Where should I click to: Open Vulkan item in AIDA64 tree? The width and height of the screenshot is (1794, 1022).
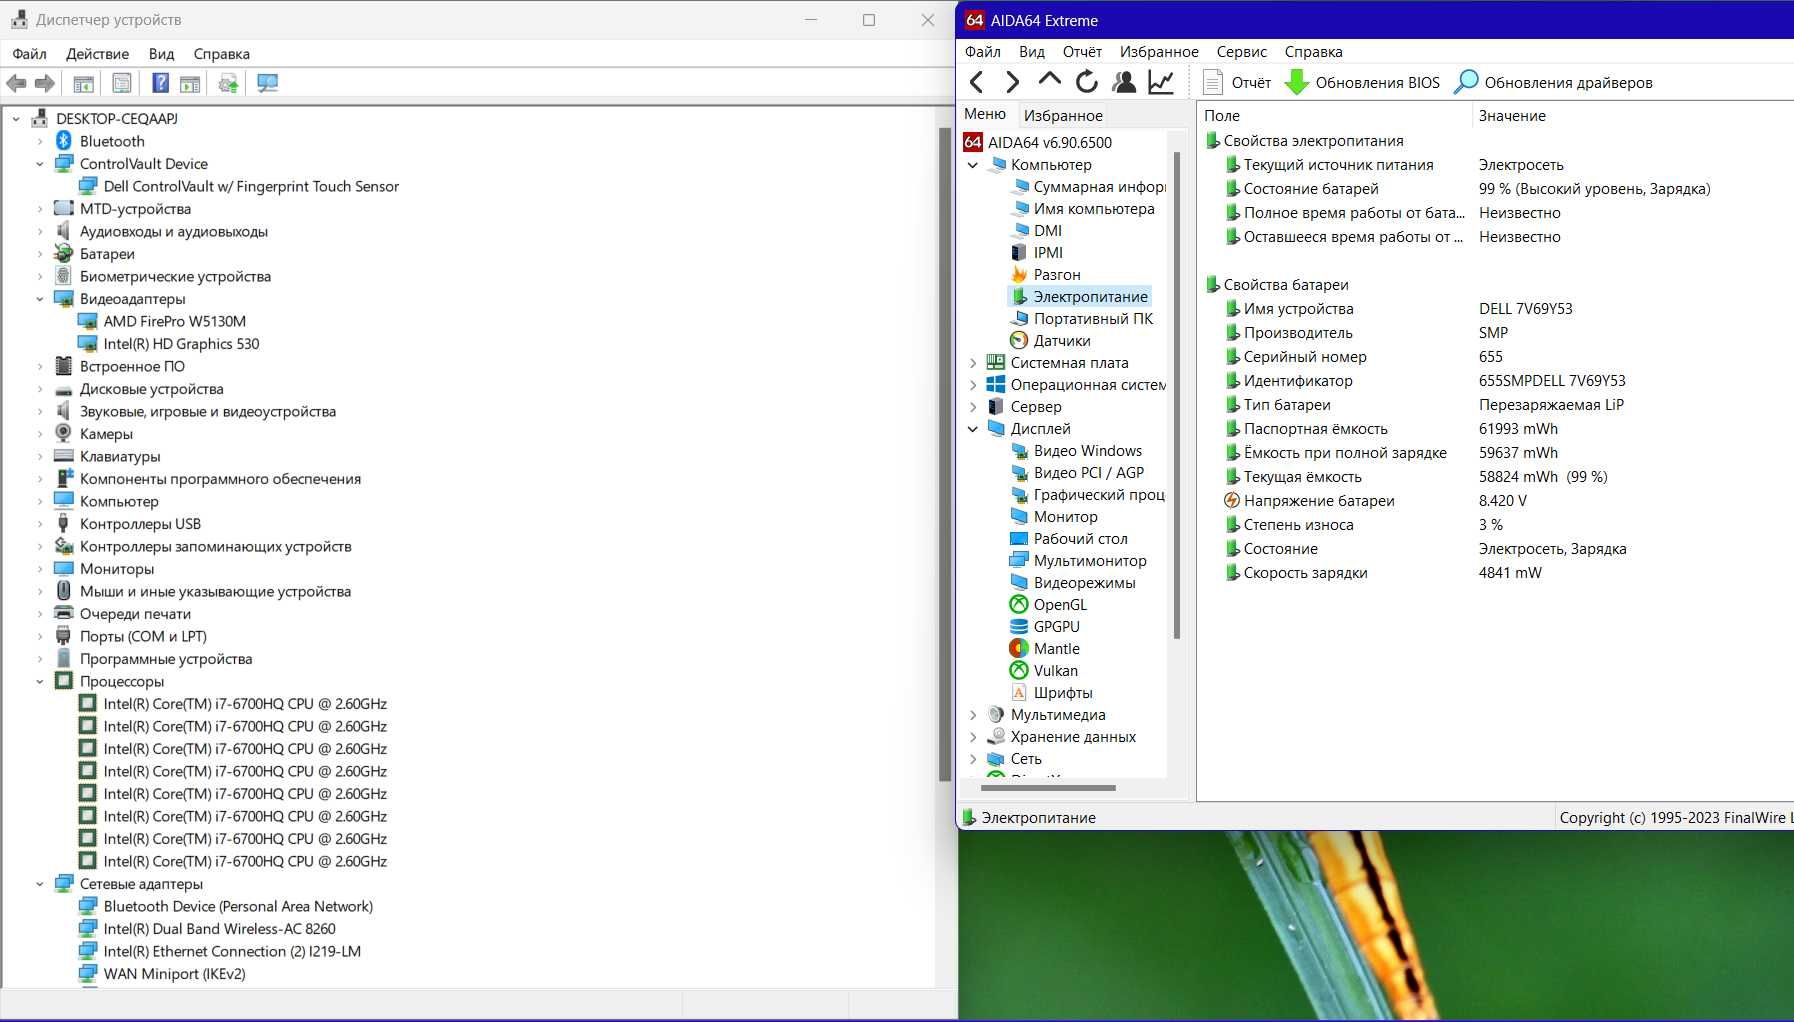[x=1055, y=670]
